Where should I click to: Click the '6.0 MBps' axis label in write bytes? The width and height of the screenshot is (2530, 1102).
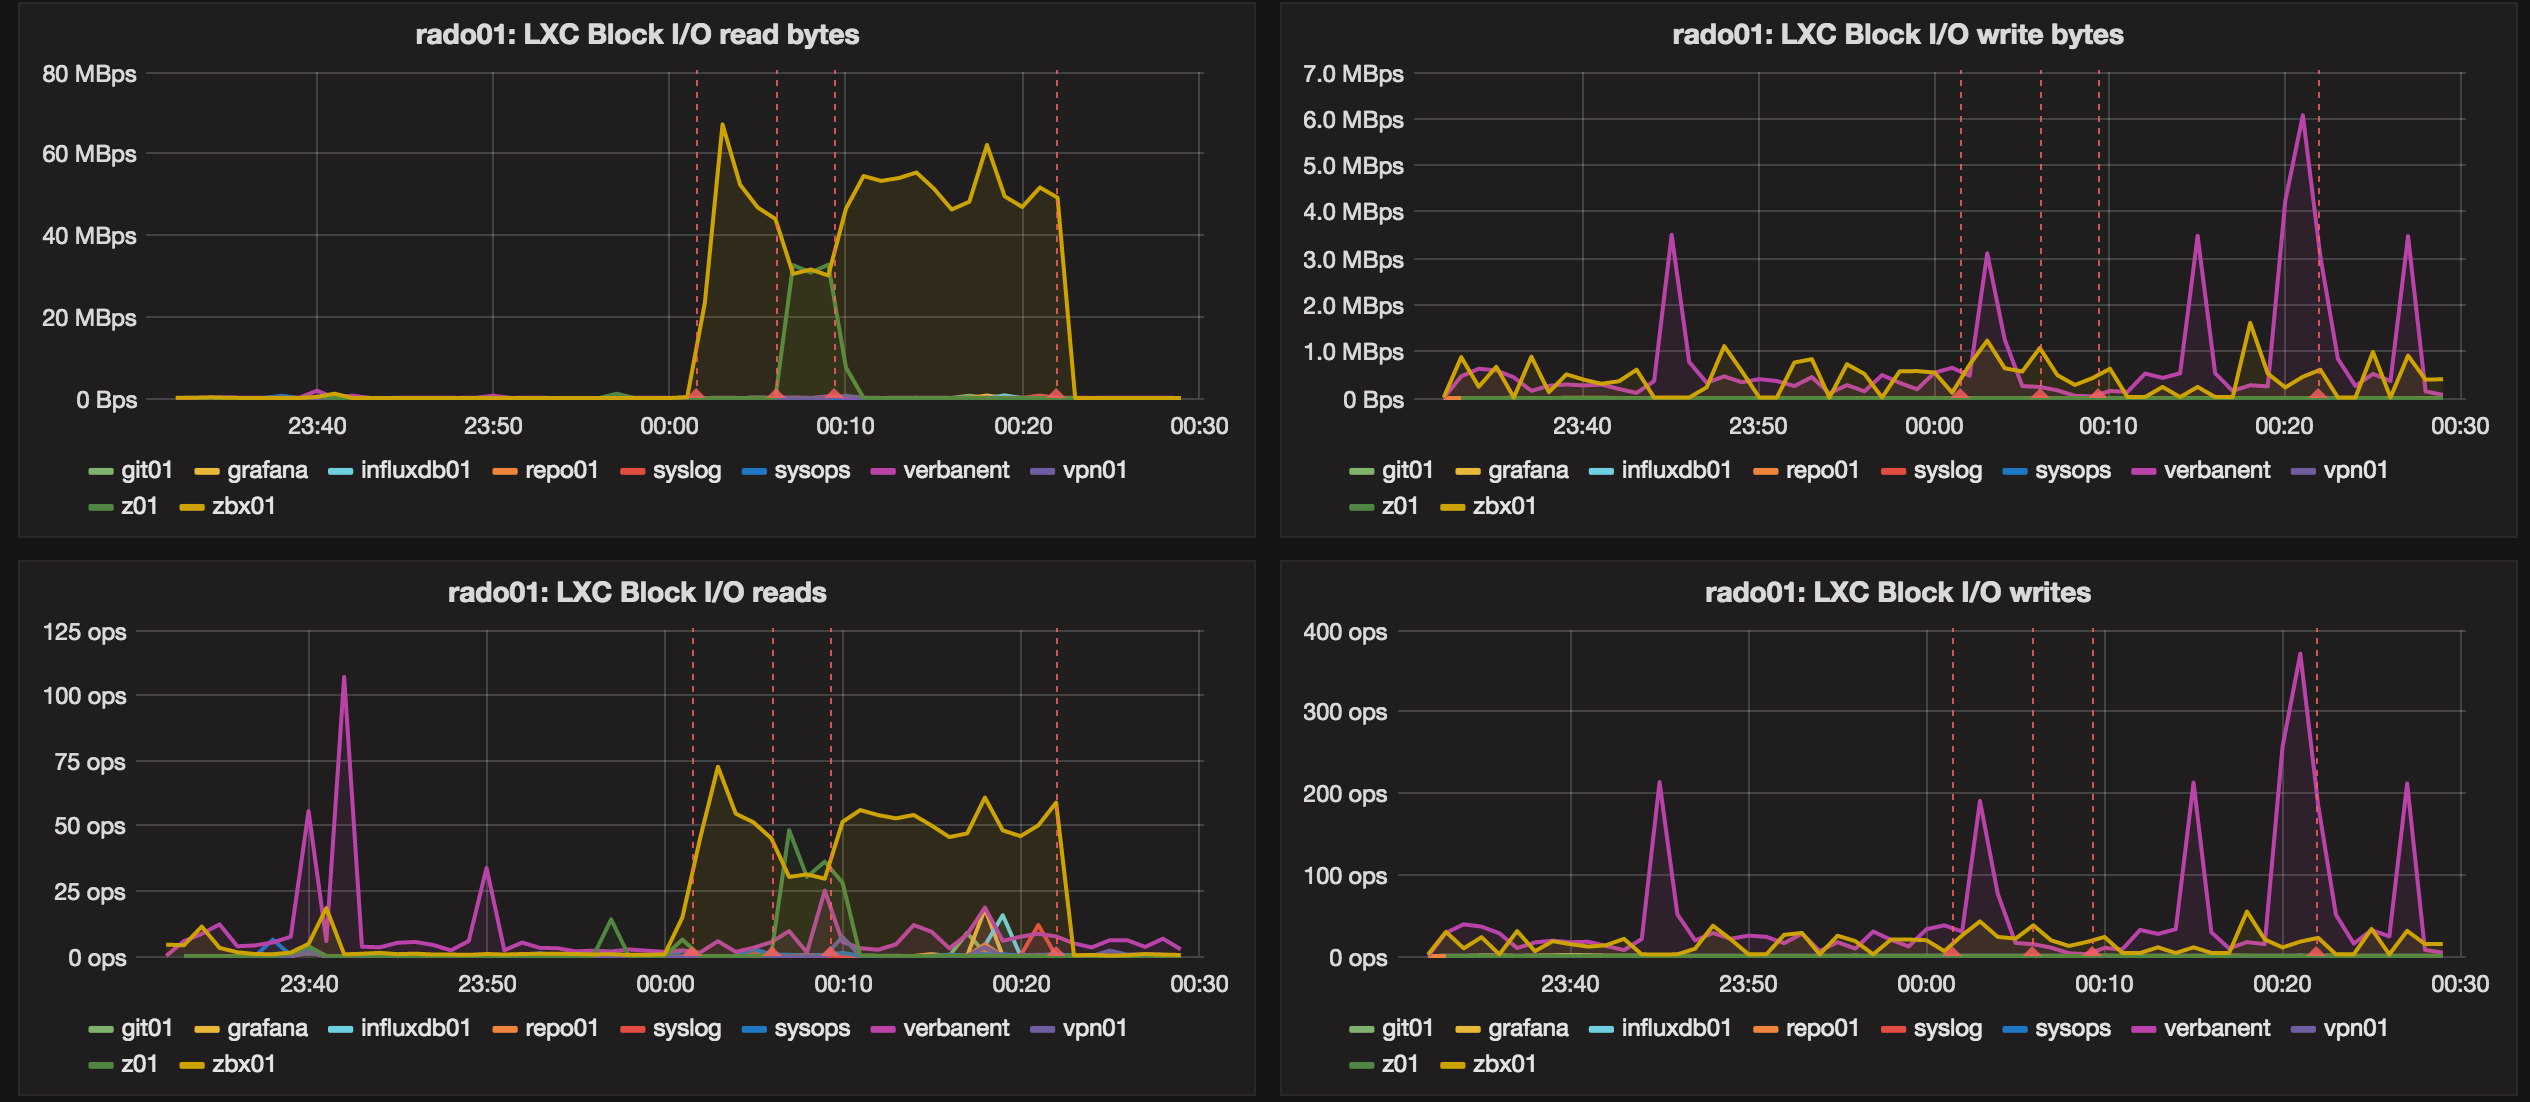1353,120
